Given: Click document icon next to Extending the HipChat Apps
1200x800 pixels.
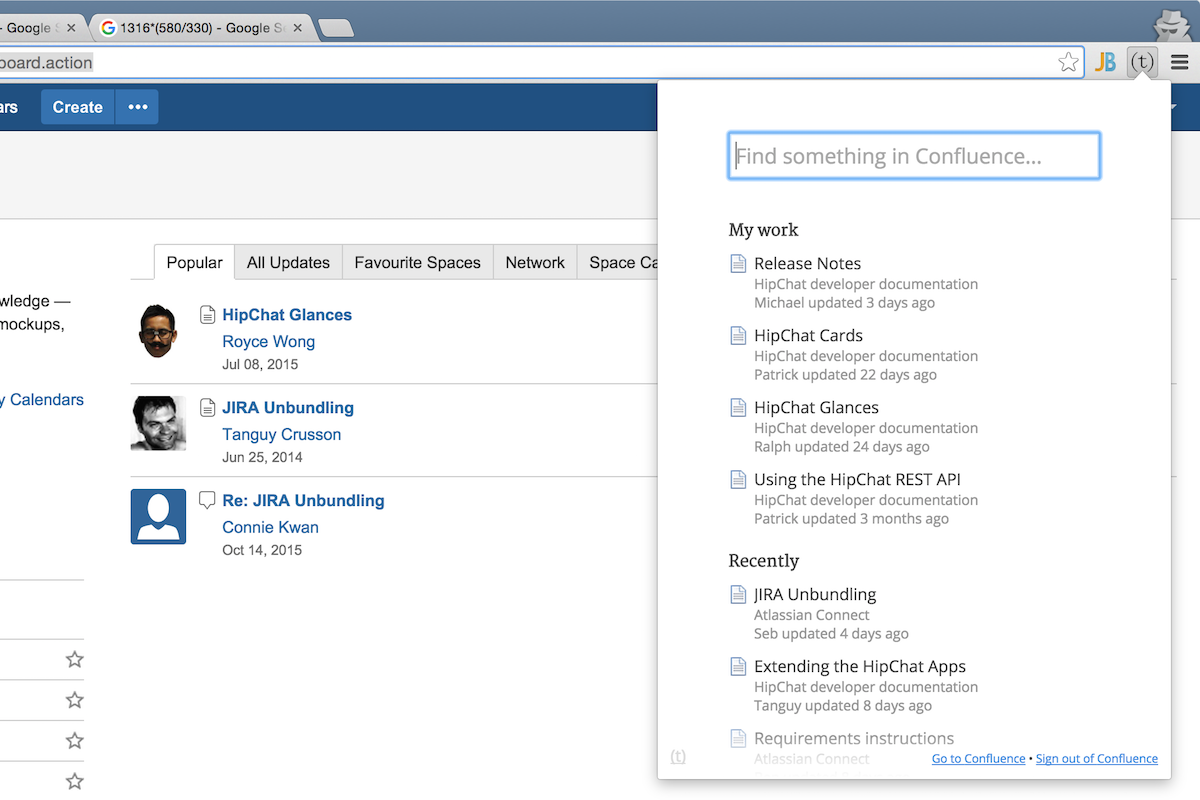Looking at the screenshot, I should [738, 667].
